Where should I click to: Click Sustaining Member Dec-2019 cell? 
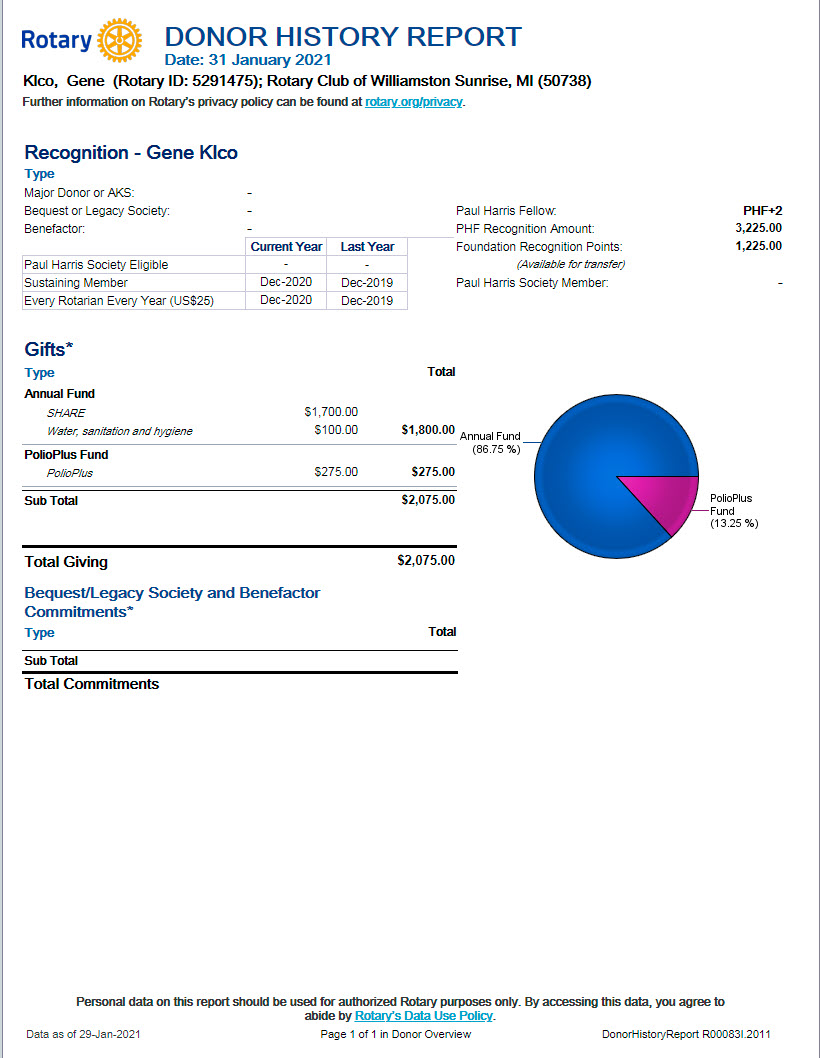point(367,282)
